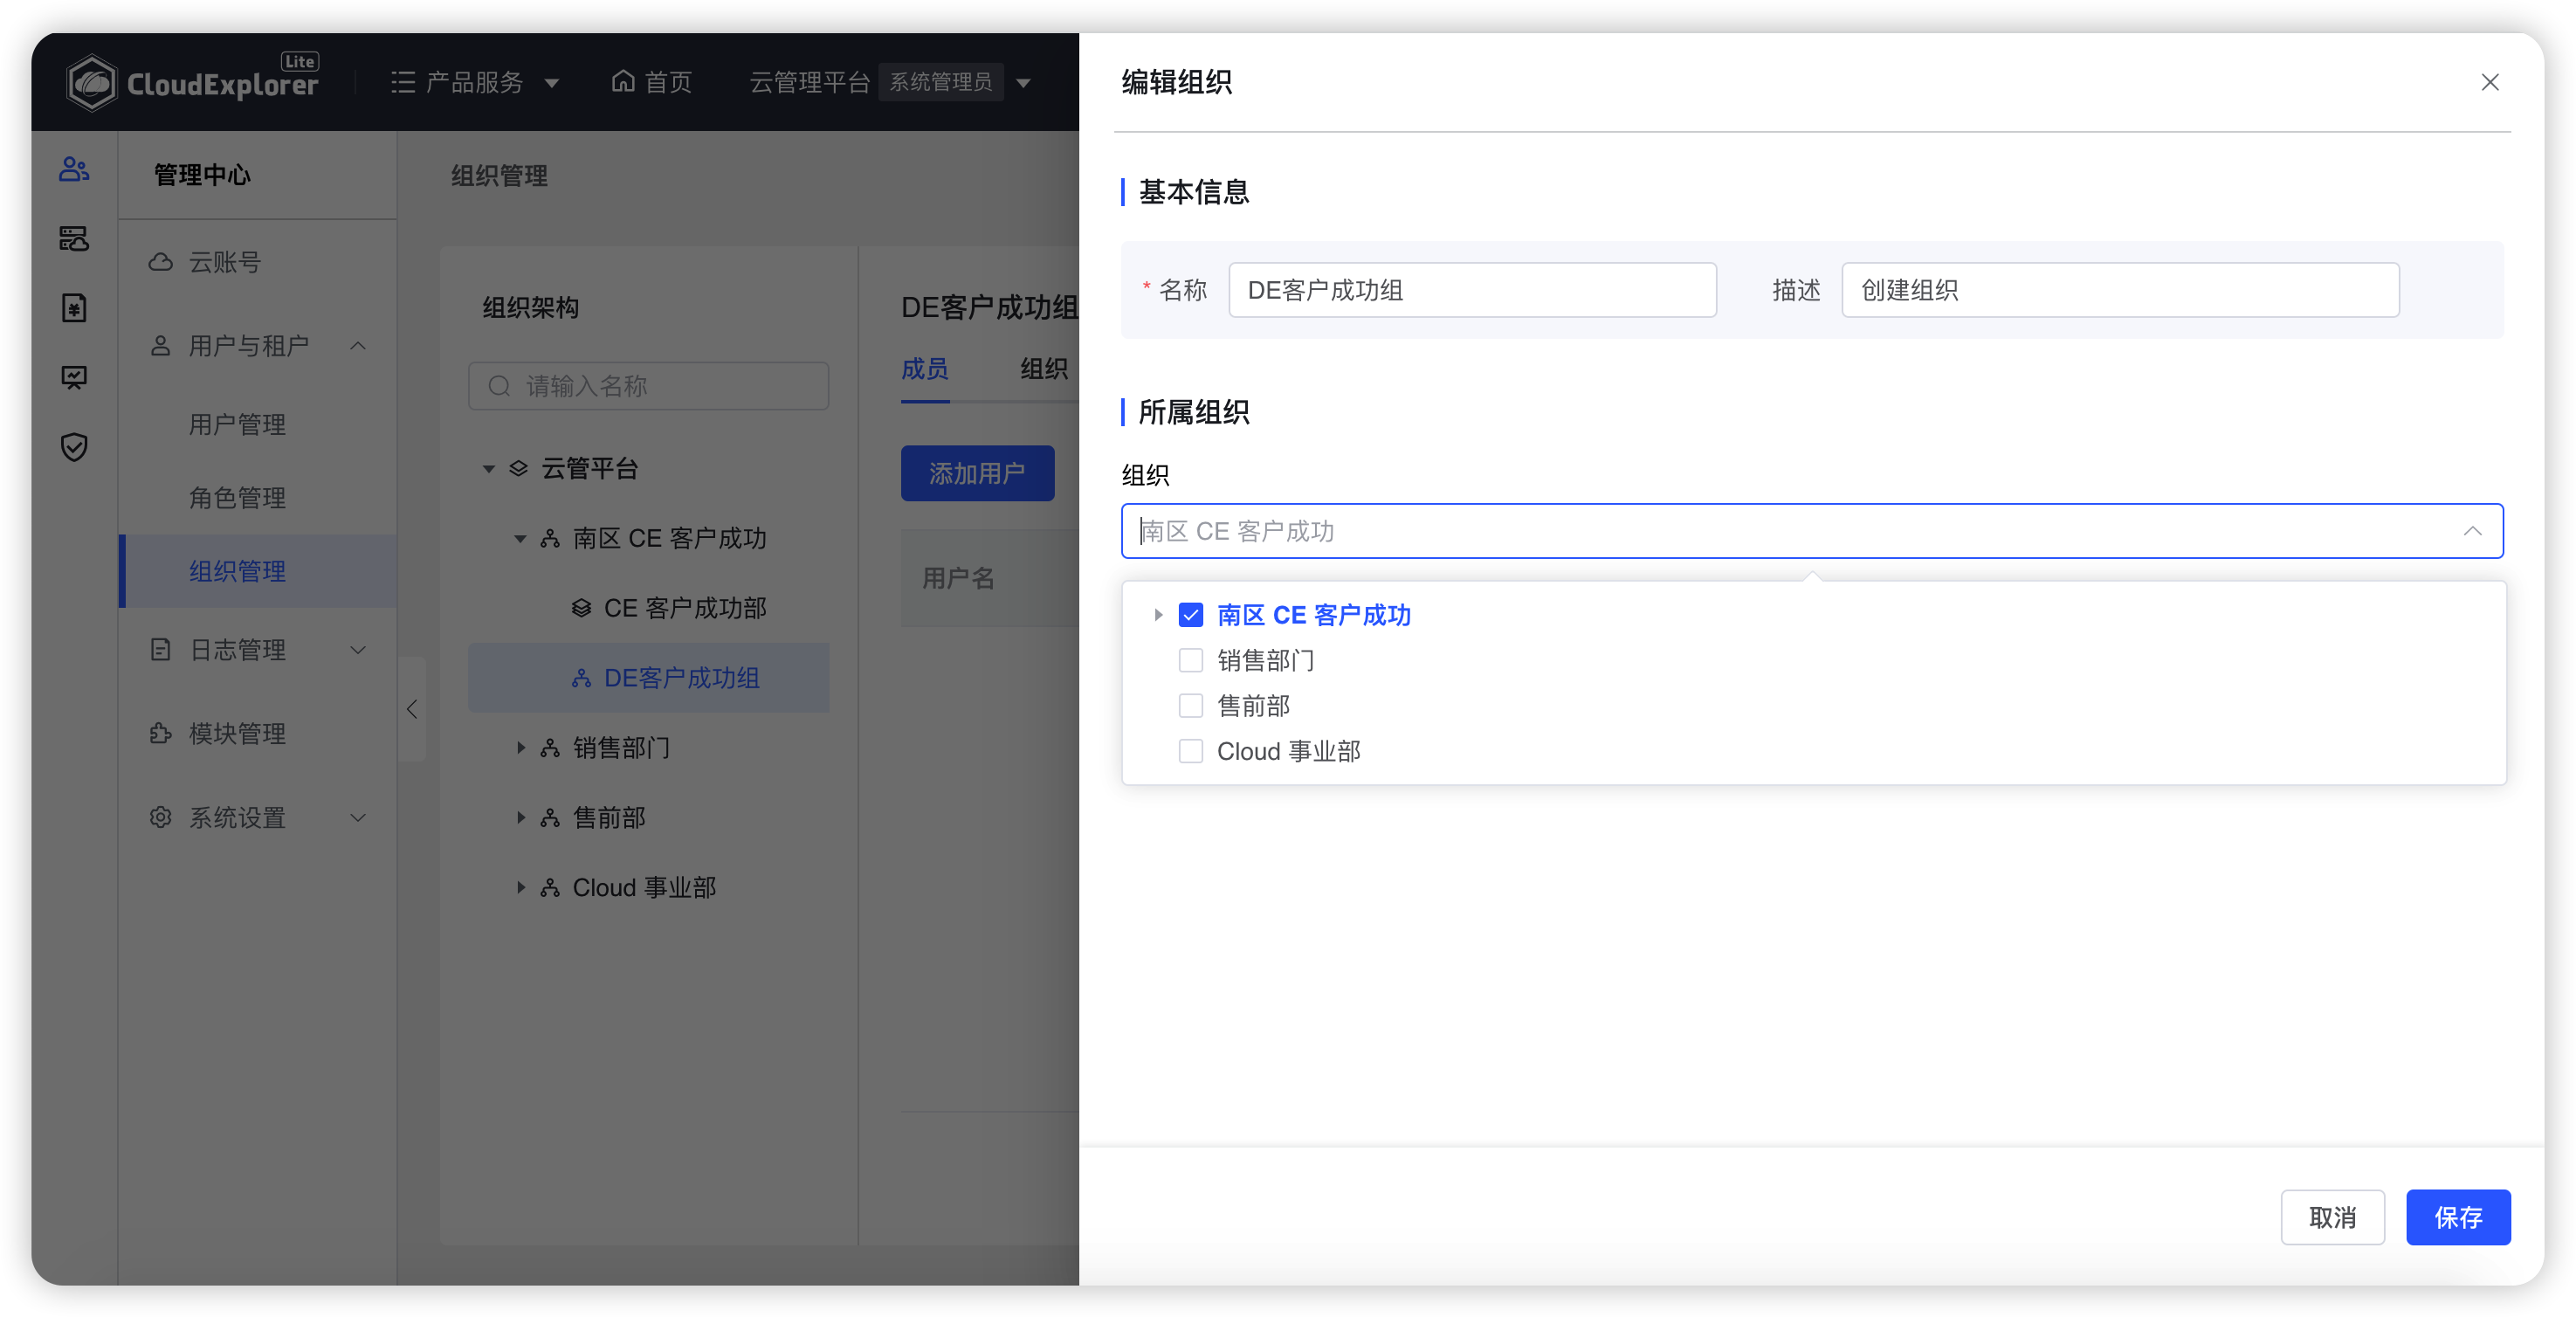Expand the 销售部门 tree node arrow
2576x1317 pixels.
tap(520, 748)
